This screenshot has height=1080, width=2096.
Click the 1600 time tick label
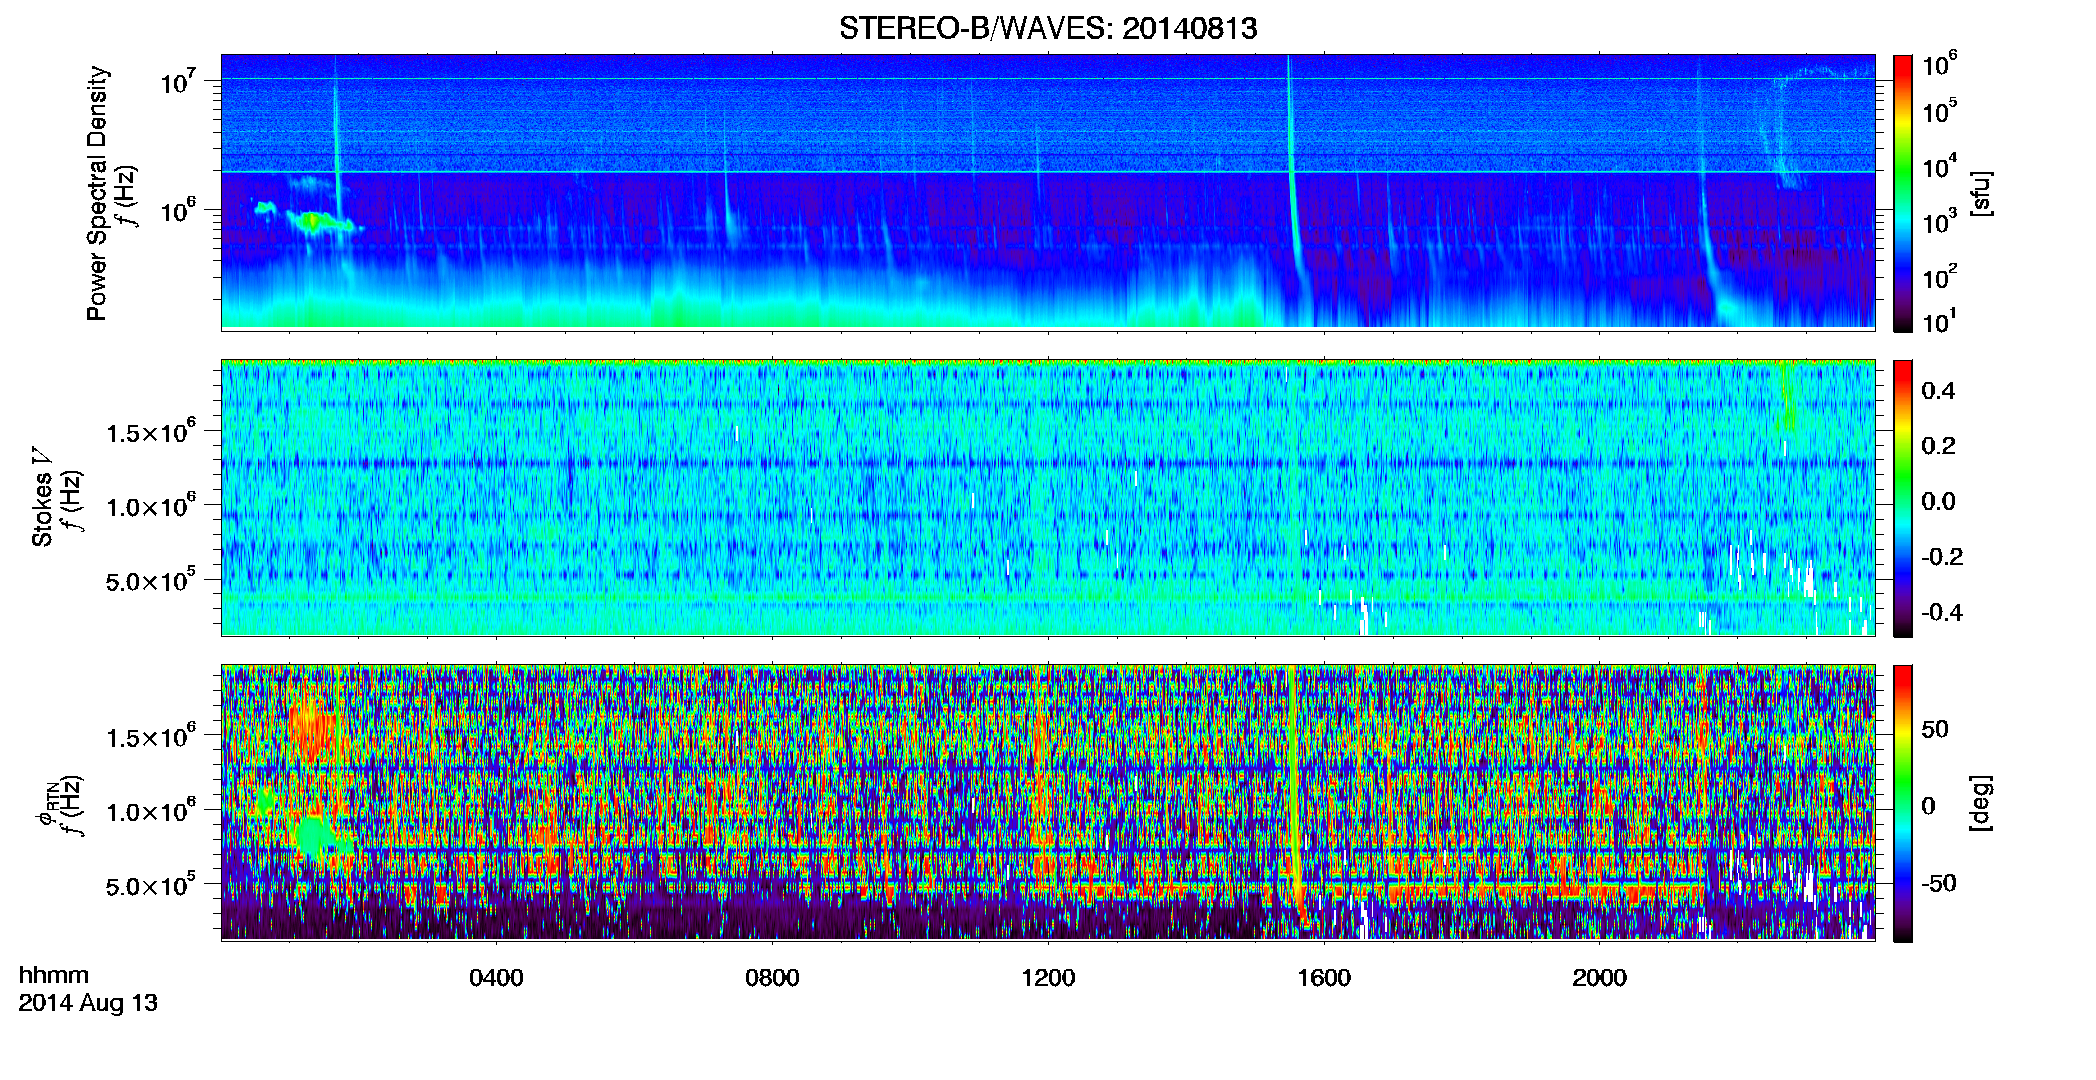tap(1324, 977)
